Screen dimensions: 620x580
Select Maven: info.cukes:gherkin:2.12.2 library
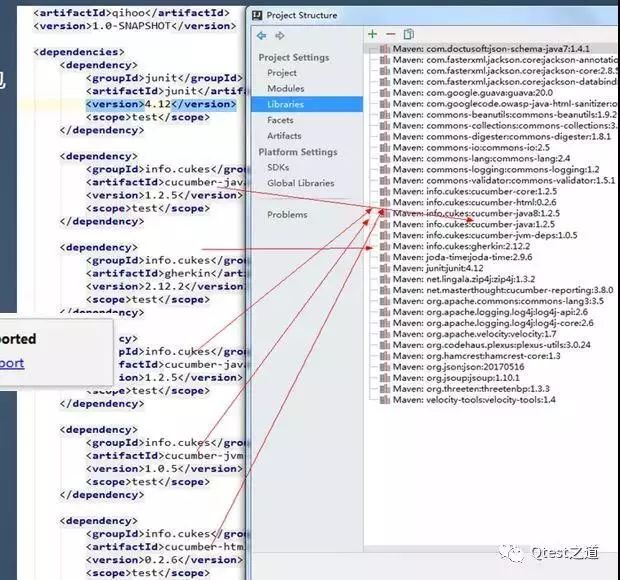(x=461, y=246)
